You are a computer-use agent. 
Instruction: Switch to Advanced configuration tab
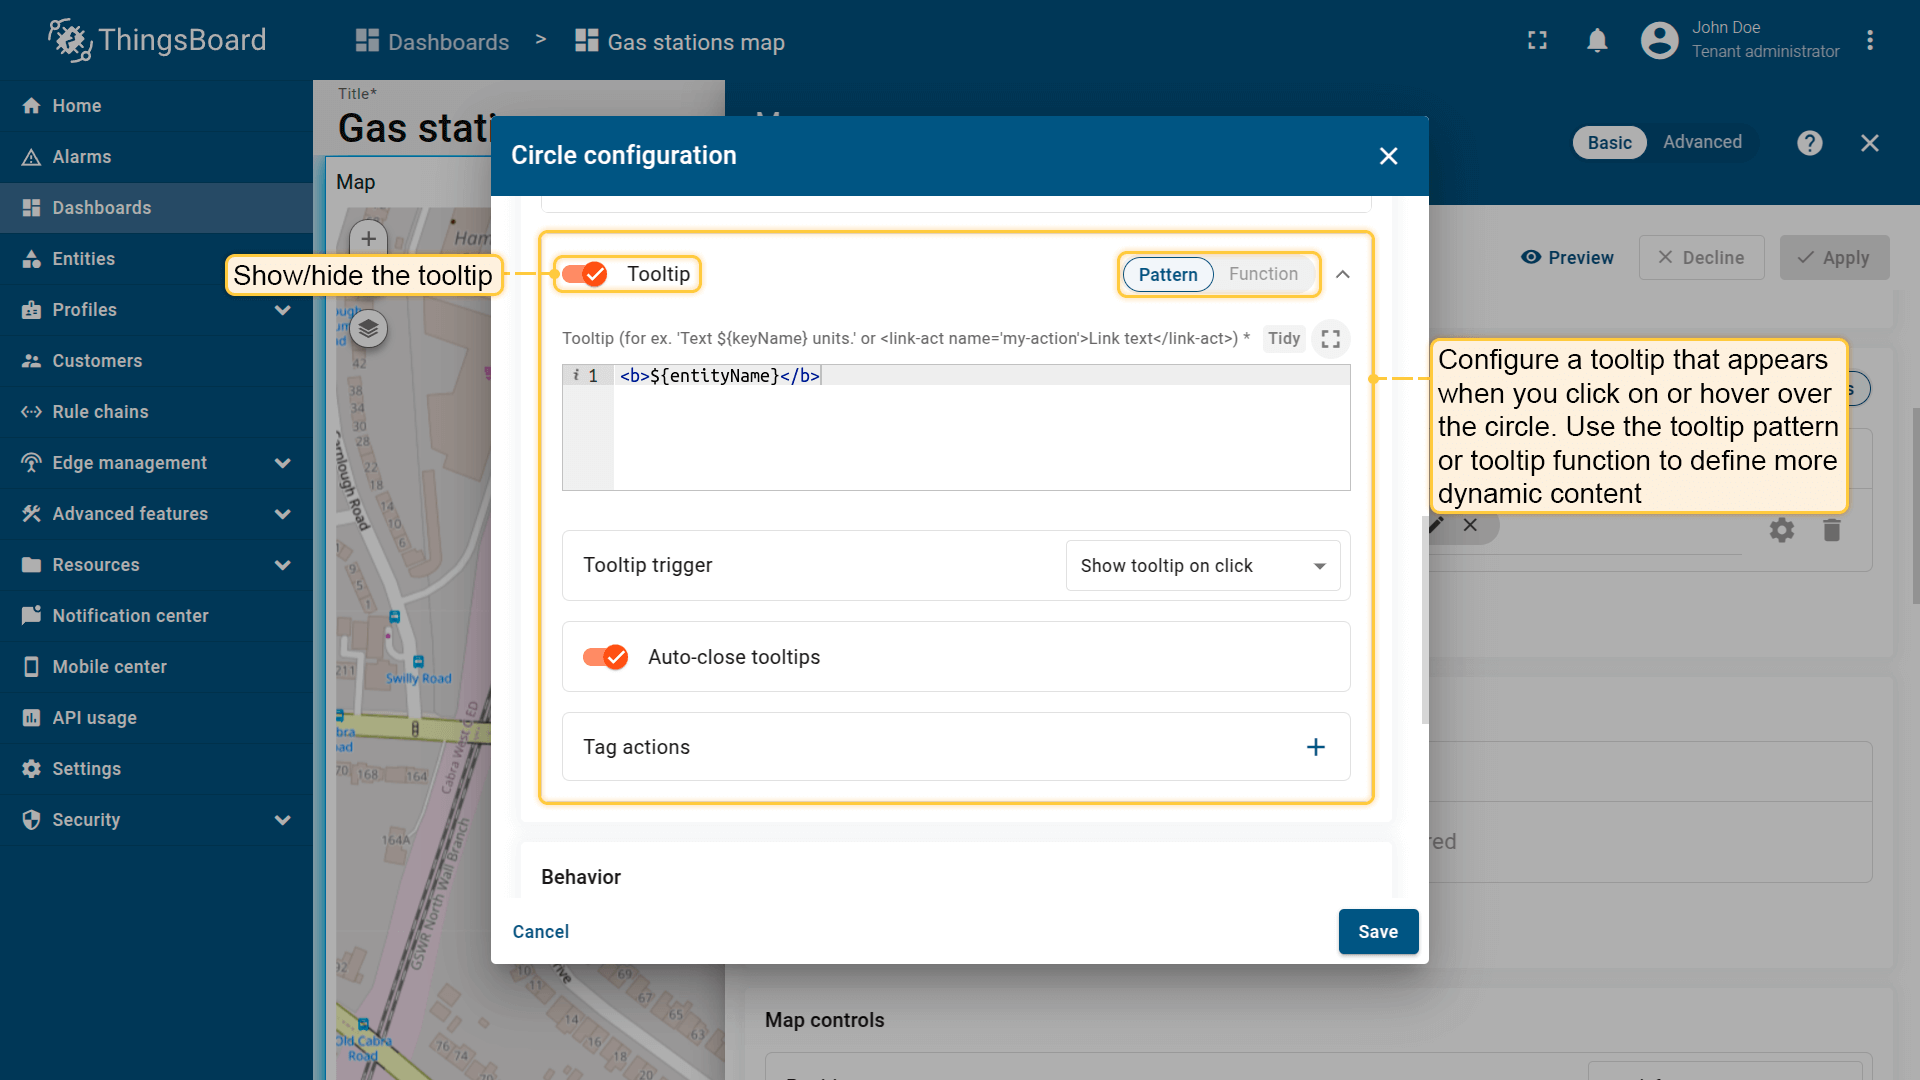coord(1702,142)
